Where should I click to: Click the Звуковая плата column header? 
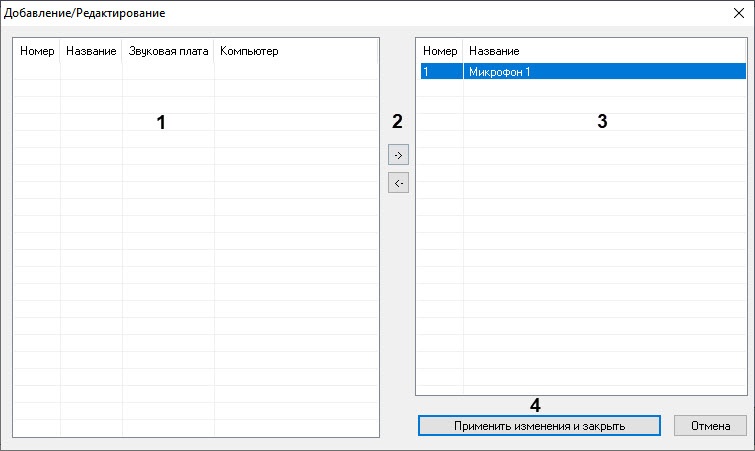(168, 51)
